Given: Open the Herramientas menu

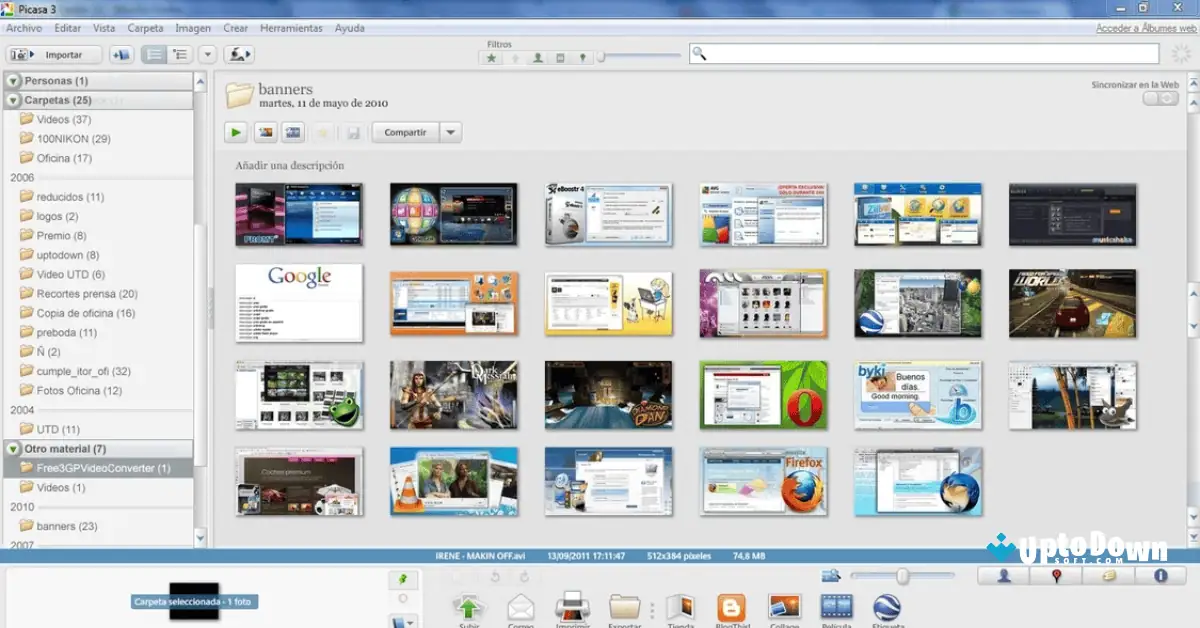Looking at the screenshot, I should [291, 28].
